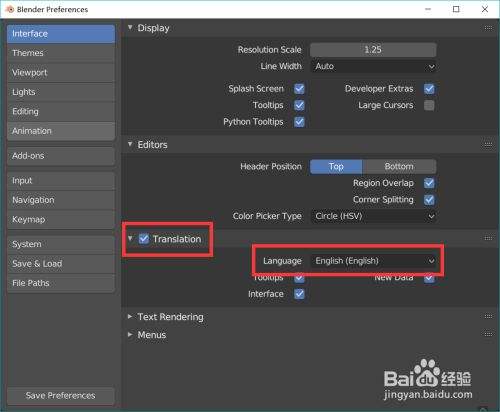Image resolution: width=500 pixels, height=412 pixels.
Task: Open the Add-ons preferences tab
Action: pos(61,156)
